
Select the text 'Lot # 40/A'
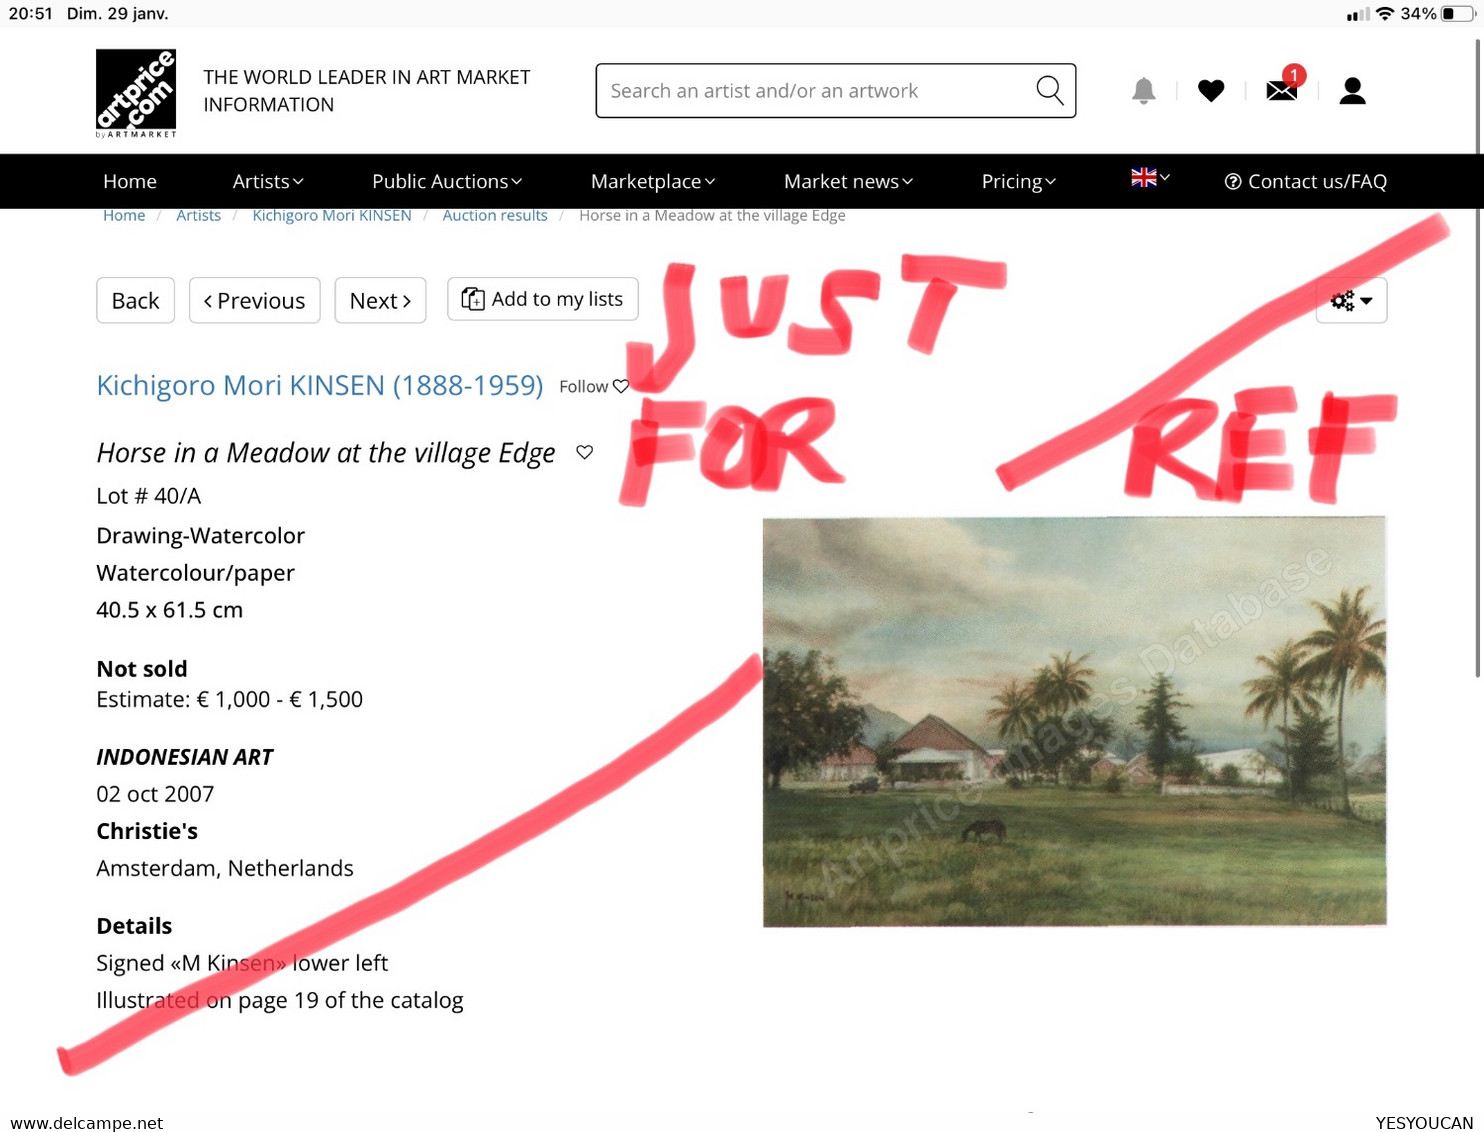148,496
